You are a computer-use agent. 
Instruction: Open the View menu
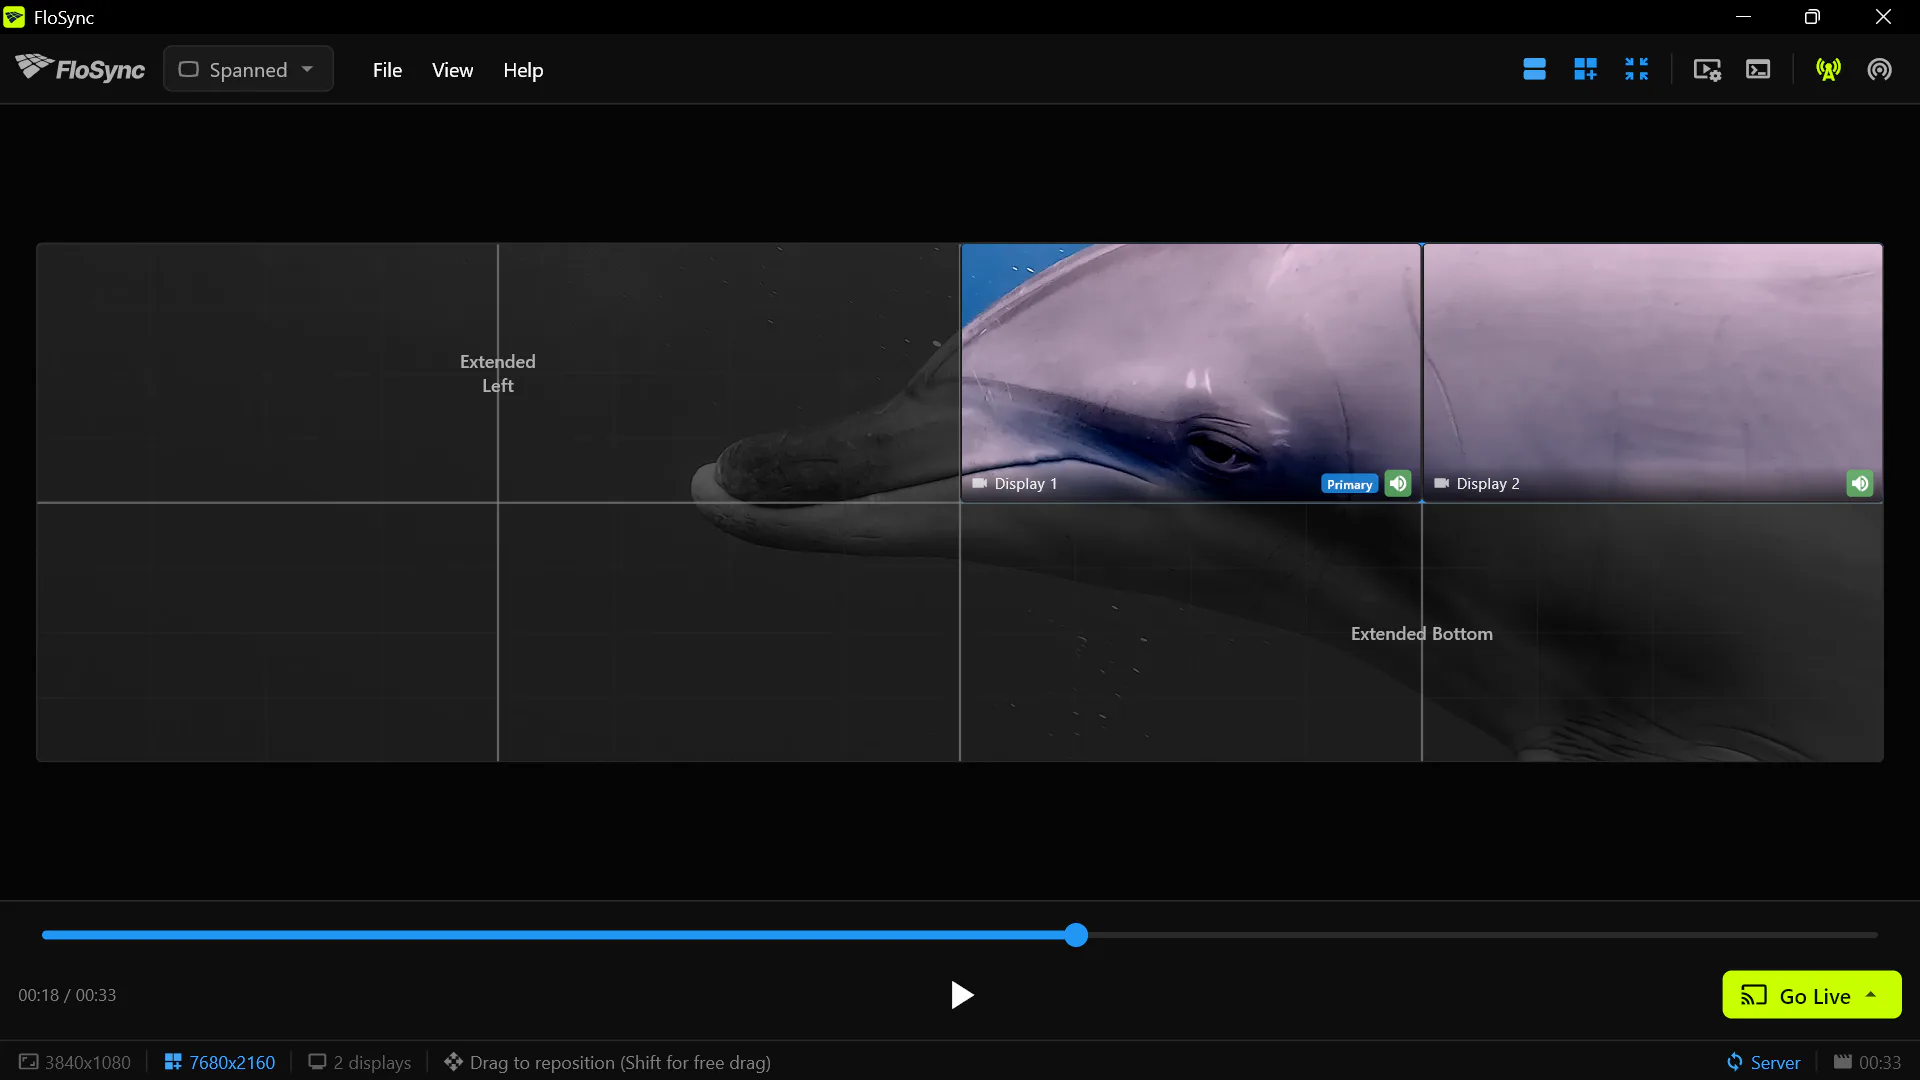tap(452, 70)
